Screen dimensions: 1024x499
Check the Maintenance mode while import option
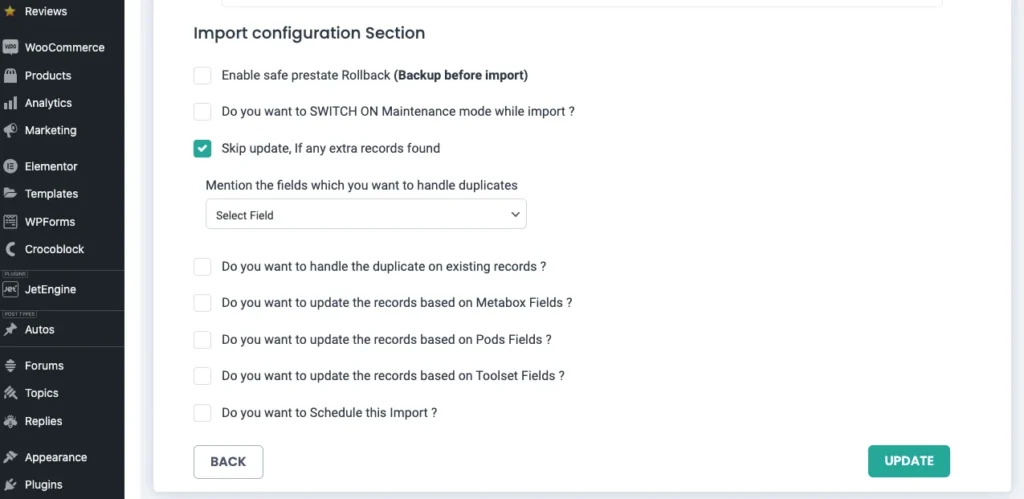point(203,111)
